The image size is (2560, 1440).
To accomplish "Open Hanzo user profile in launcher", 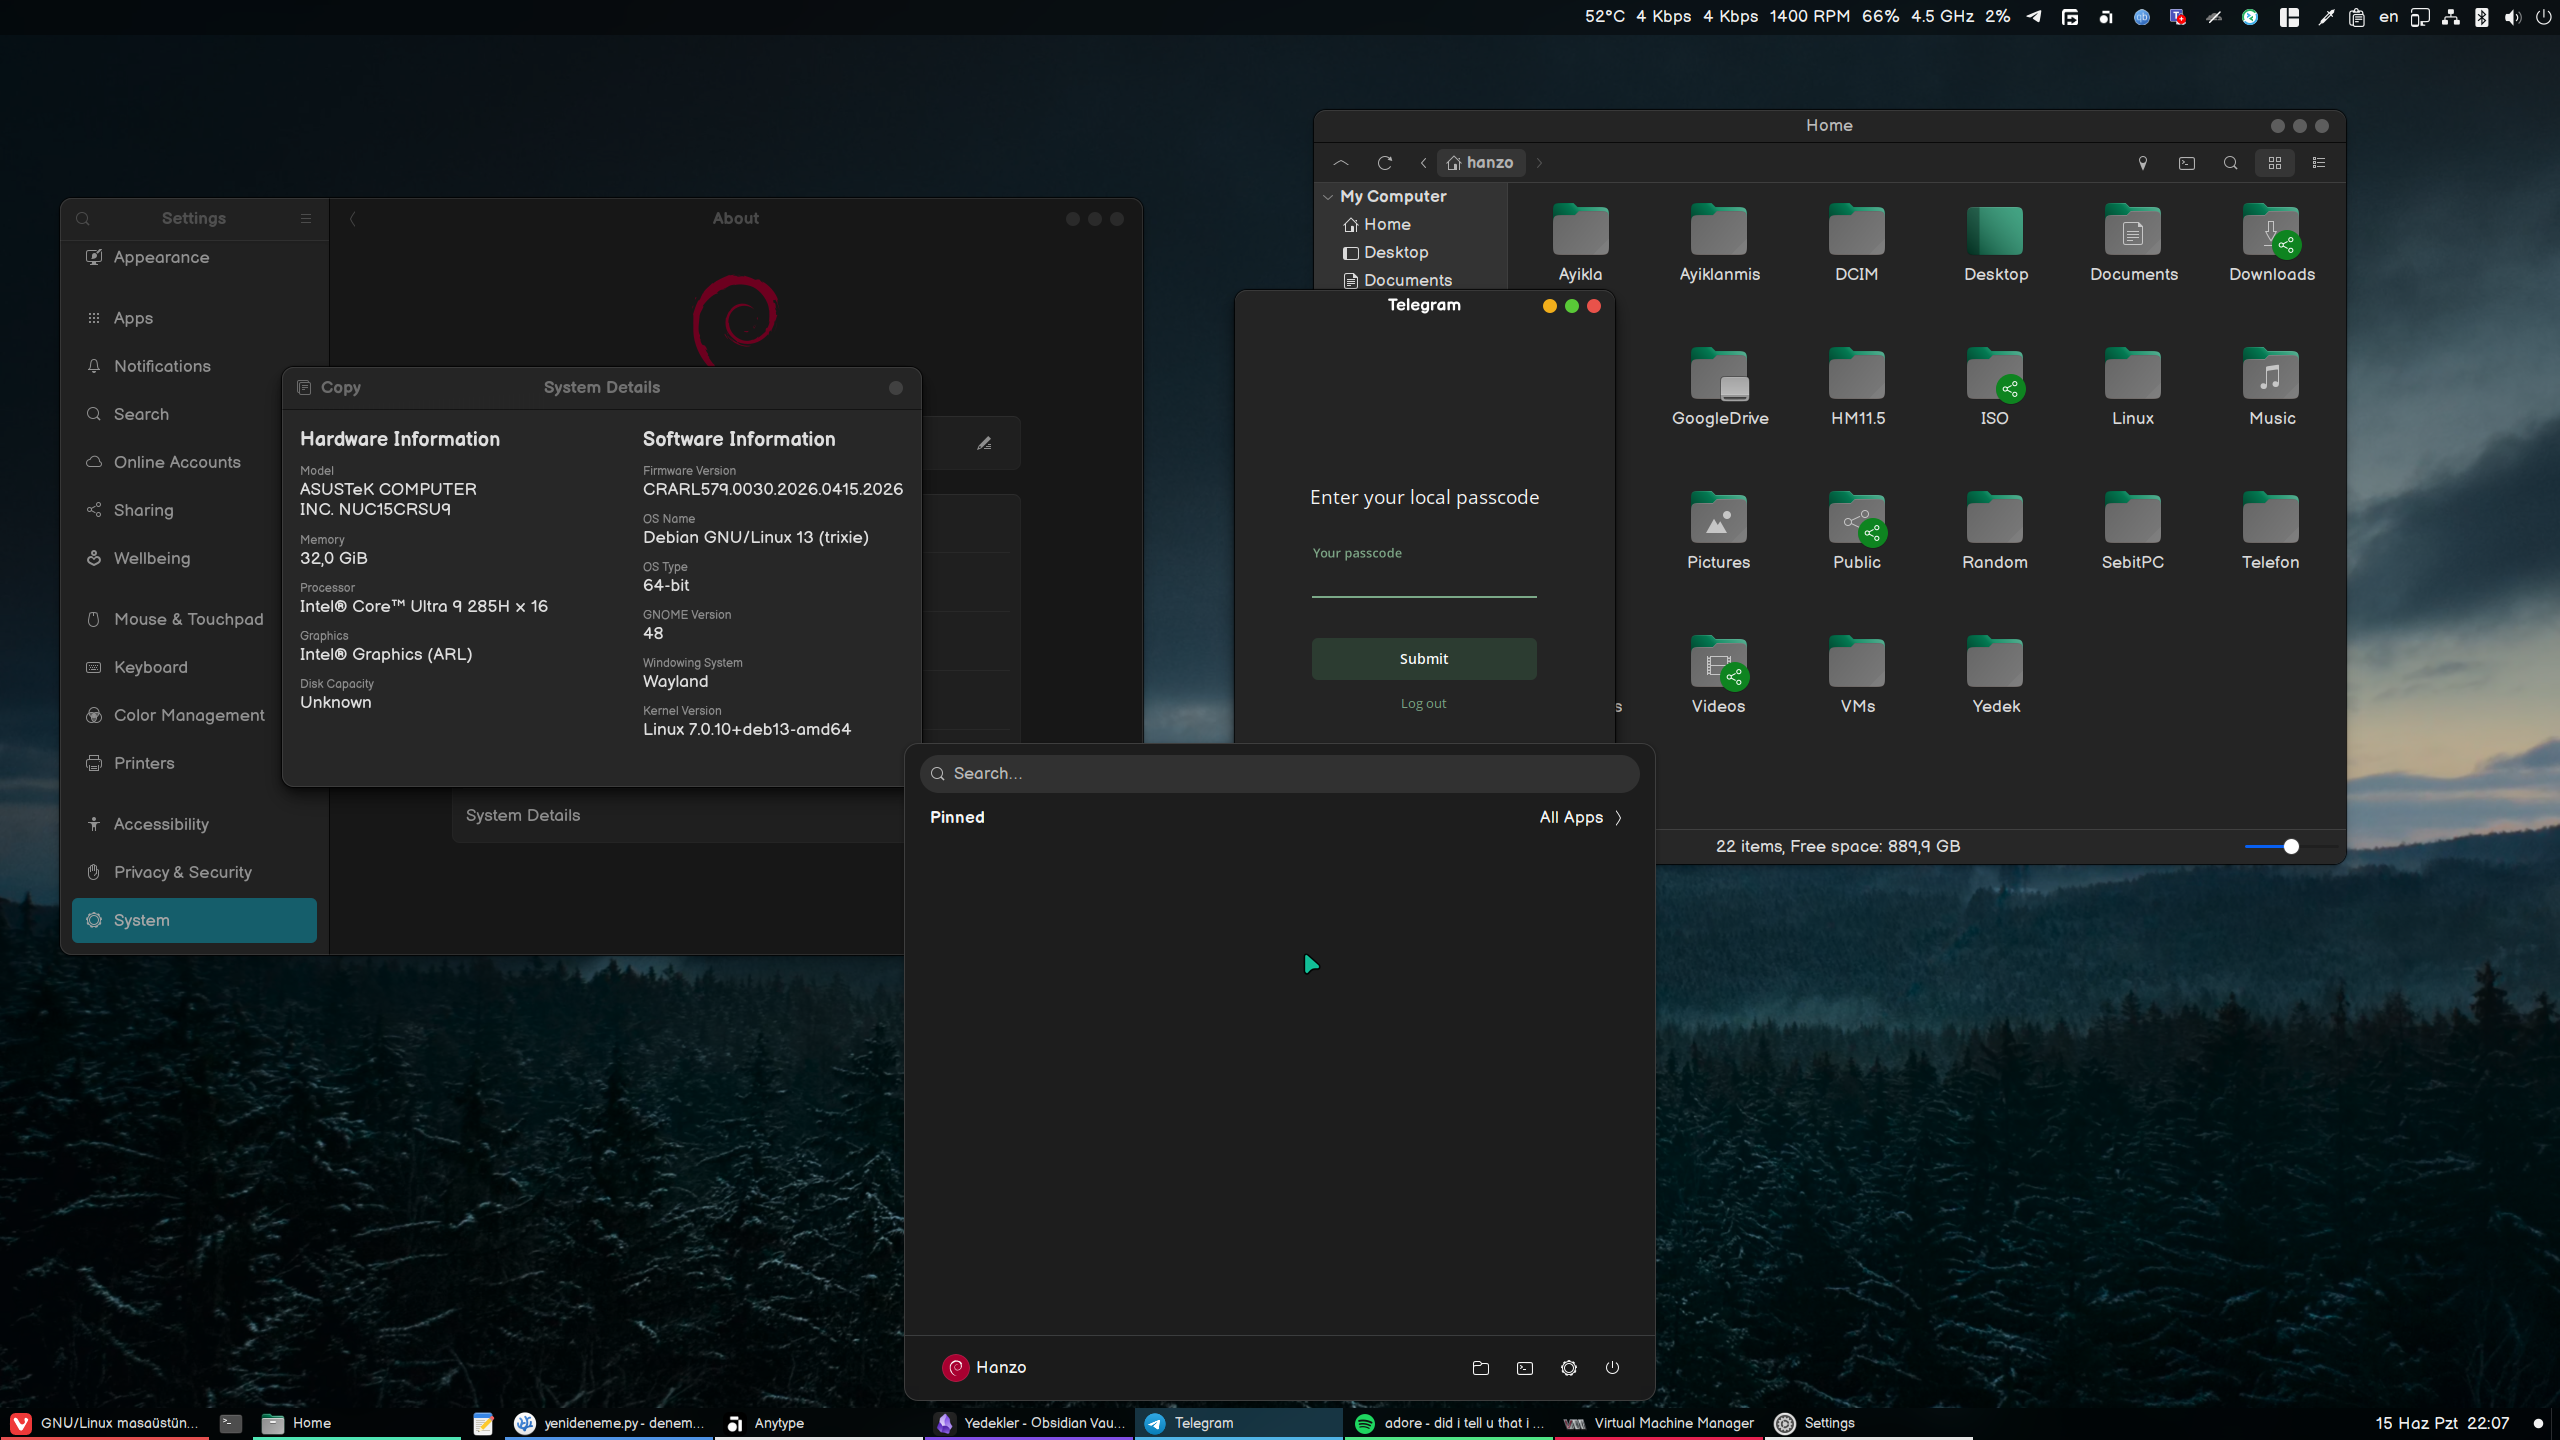I will click(x=984, y=1368).
